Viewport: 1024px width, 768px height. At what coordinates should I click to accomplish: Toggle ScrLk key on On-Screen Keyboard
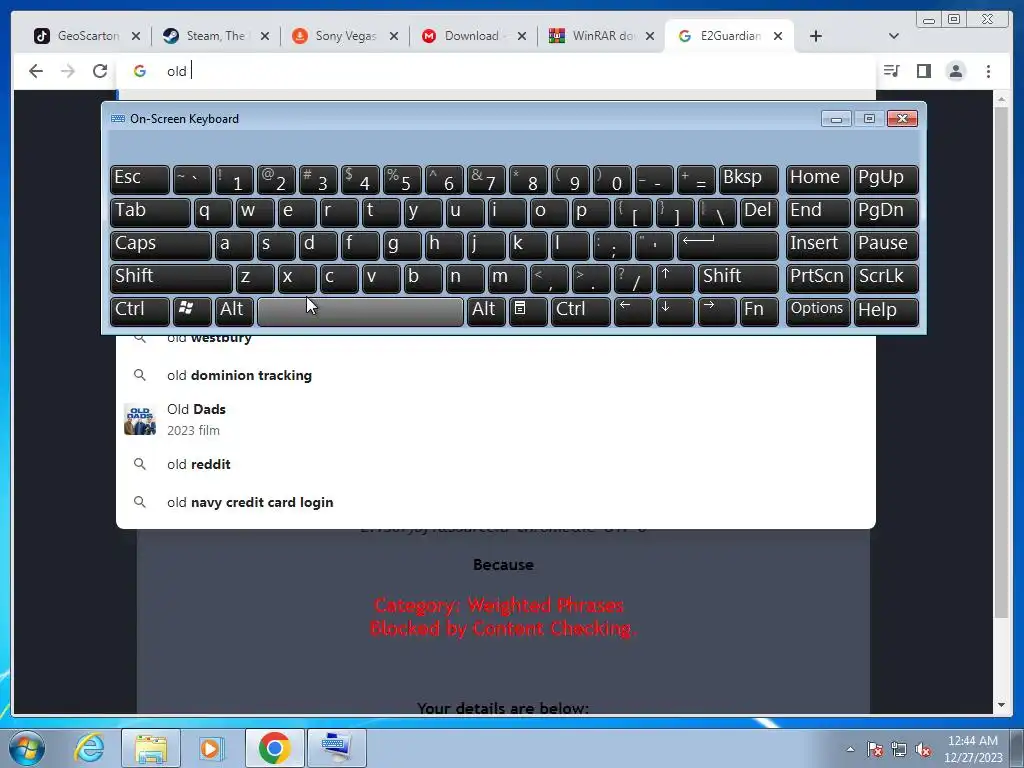pyautogui.click(x=886, y=278)
